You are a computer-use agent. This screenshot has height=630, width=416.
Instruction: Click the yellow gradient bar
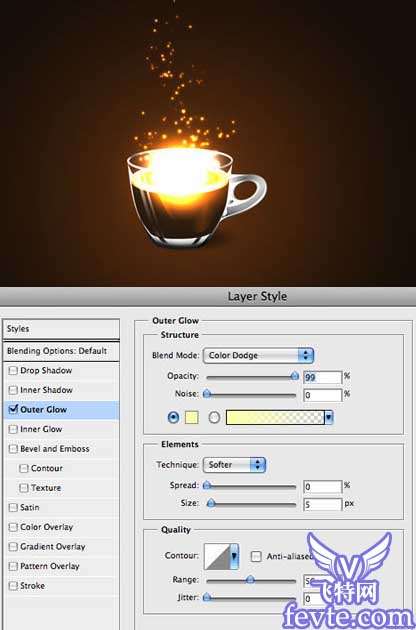pyautogui.click(x=275, y=417)
